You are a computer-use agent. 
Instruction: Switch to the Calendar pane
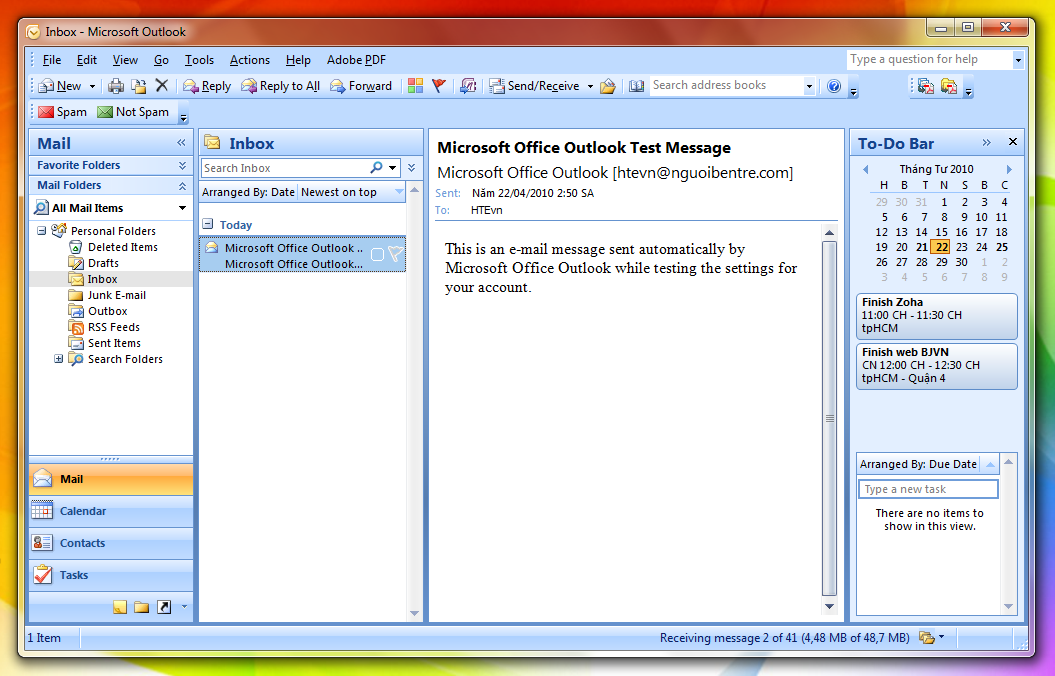[x=83, y=511]
